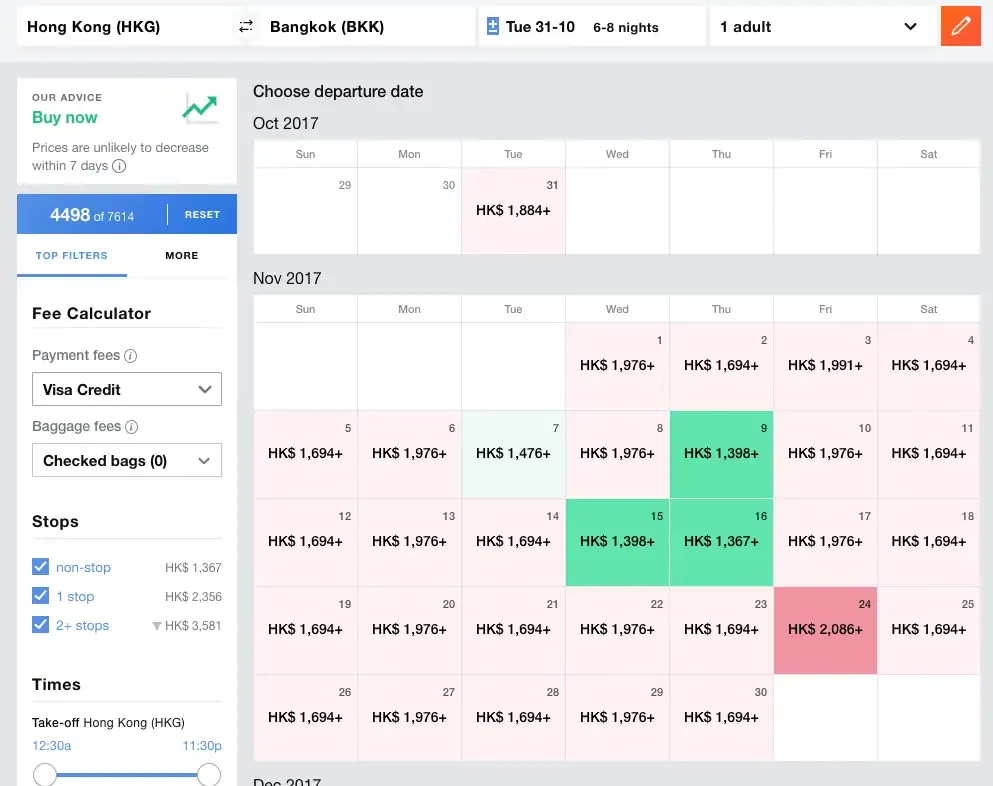Switch to the TOP FILTERS tab
This screenshot has width=993, height=786.
coord(72,256)
